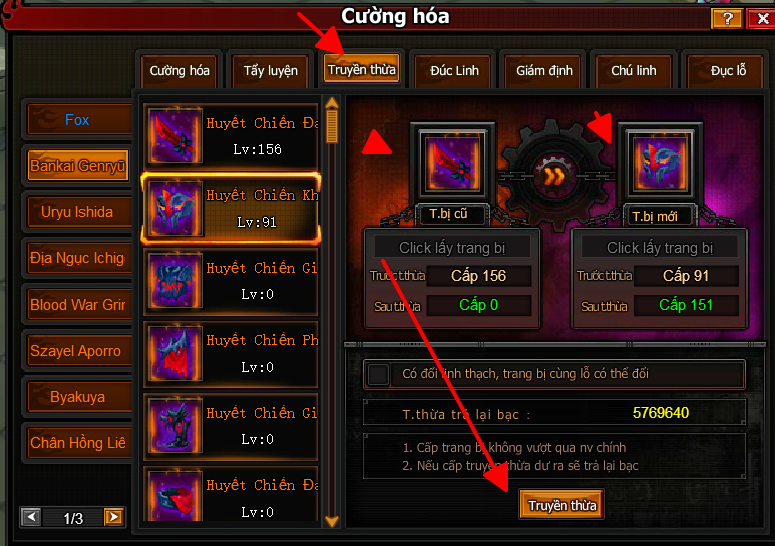Select the helmet equipment icon Lv:91

[x=175, y=208]
